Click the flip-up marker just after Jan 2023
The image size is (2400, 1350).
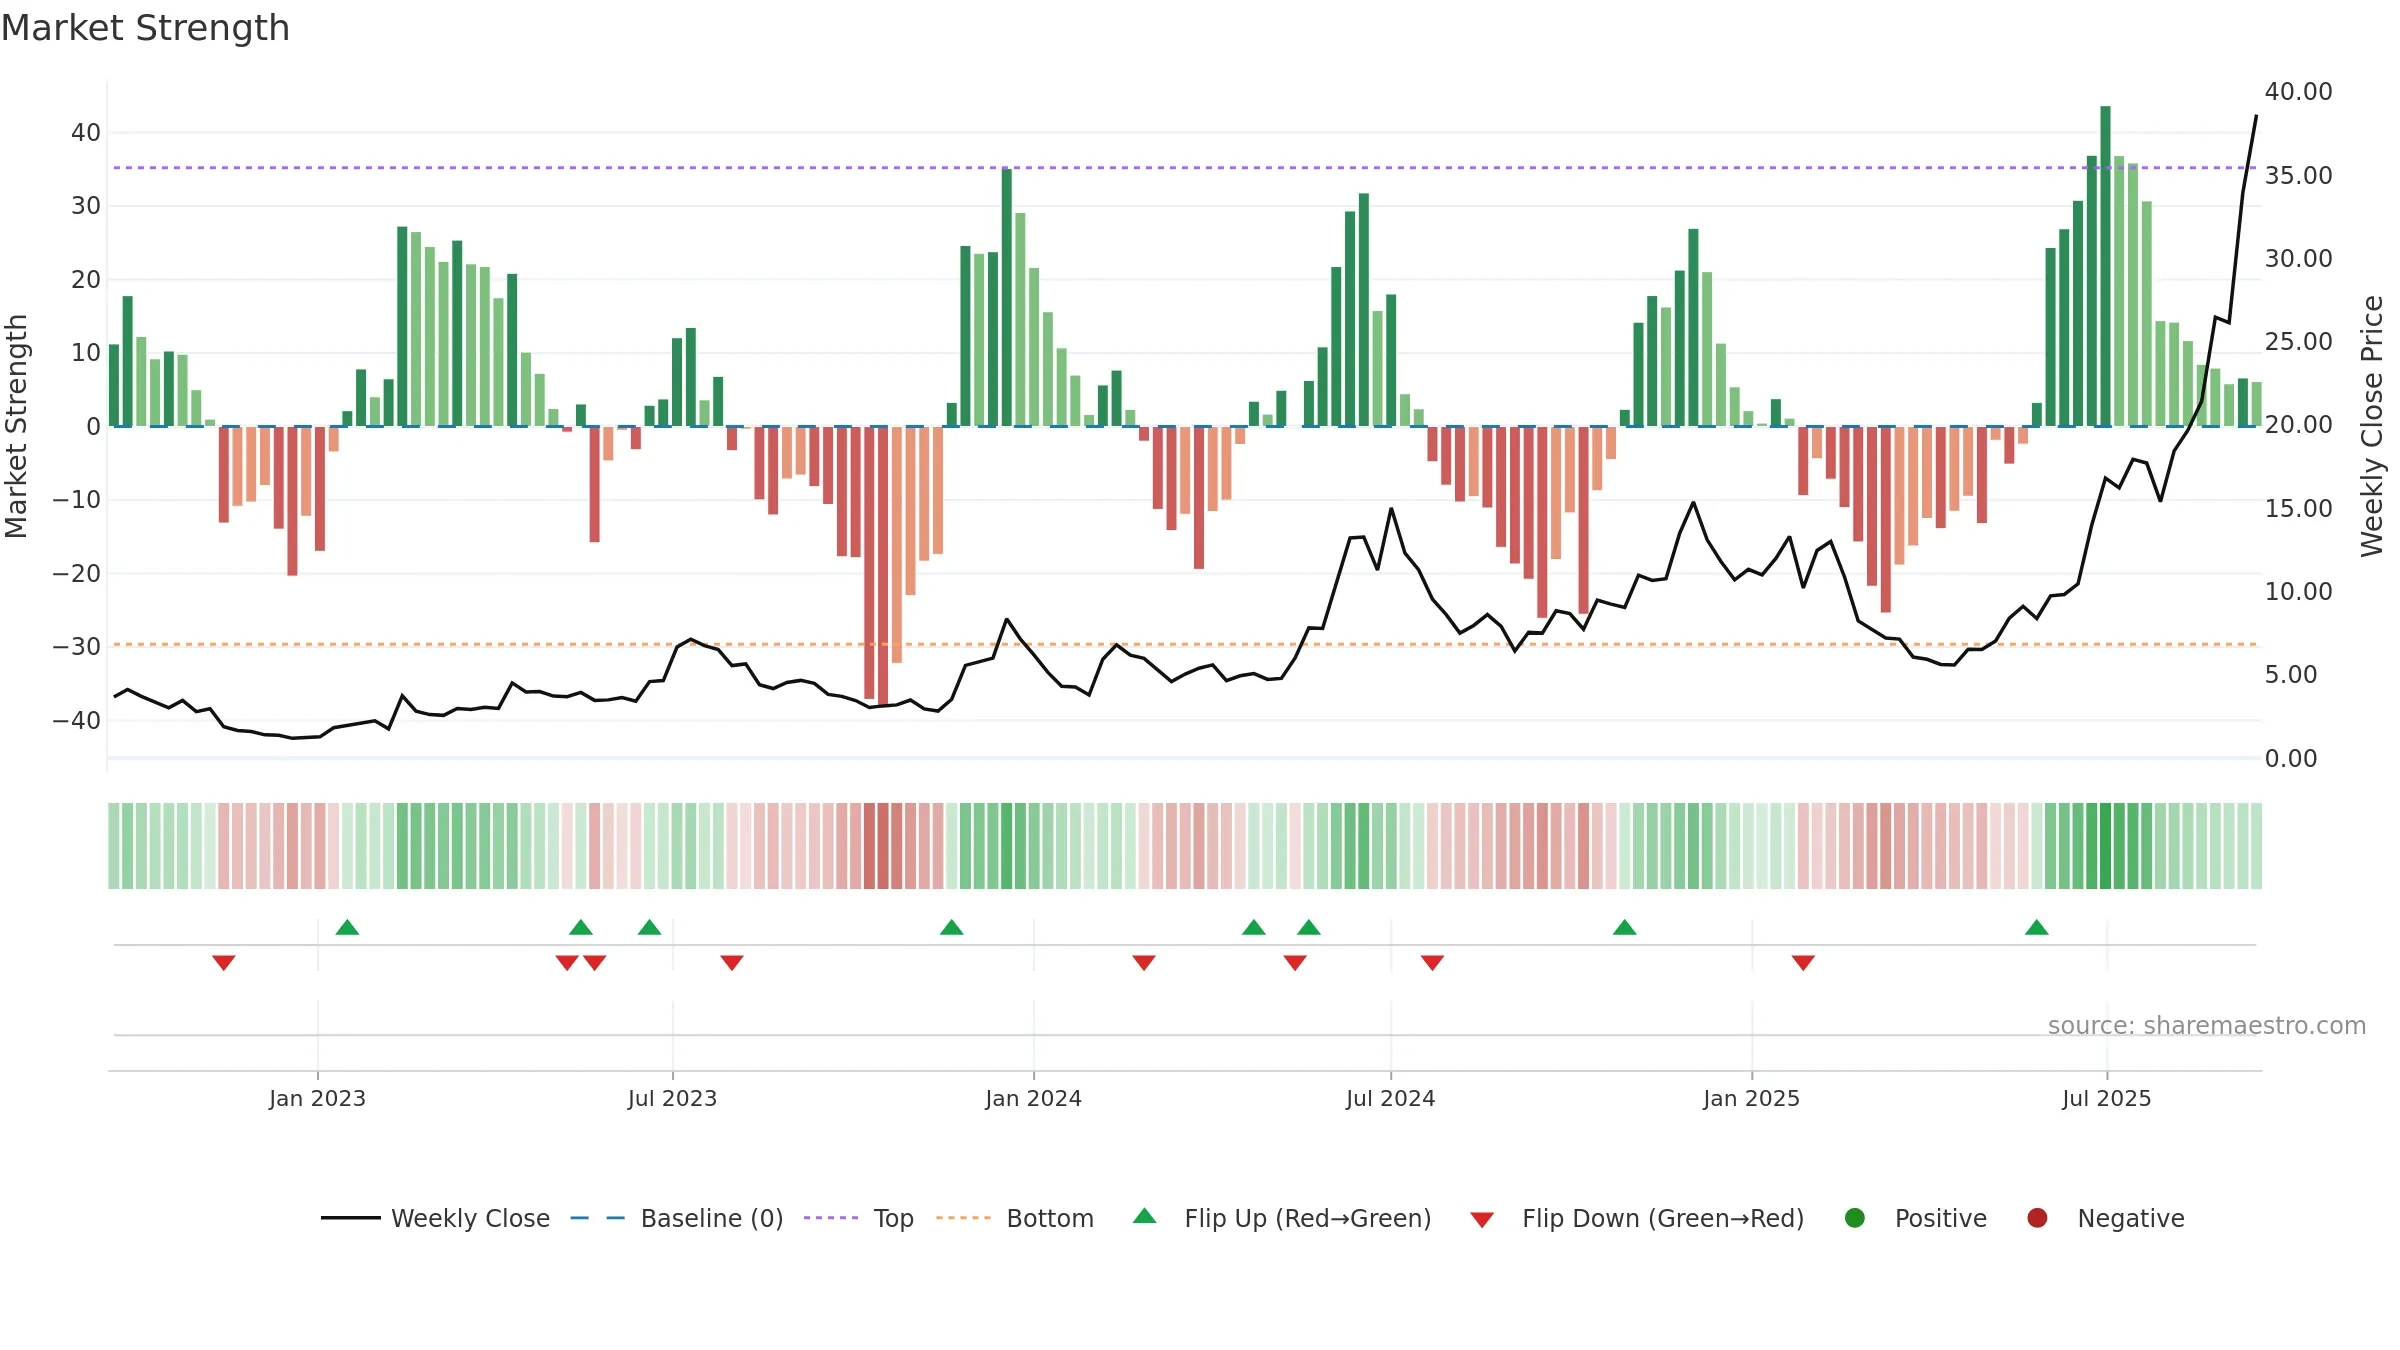(347, 927)
